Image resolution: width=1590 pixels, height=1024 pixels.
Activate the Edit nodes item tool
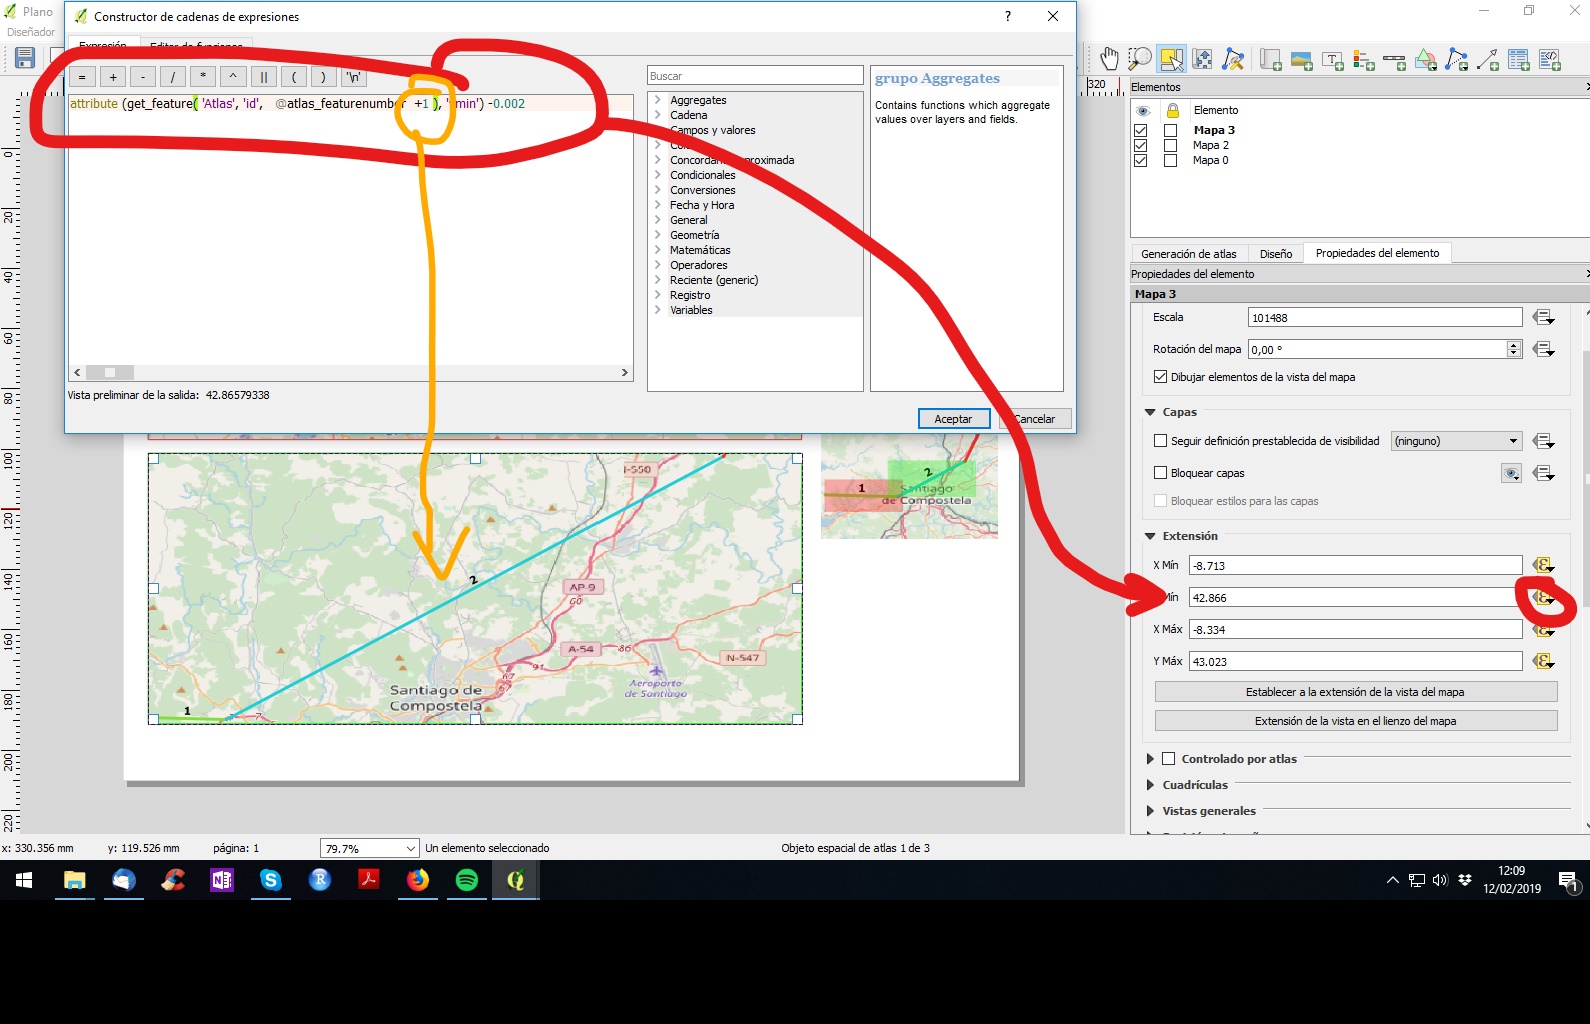(1234, 59)
